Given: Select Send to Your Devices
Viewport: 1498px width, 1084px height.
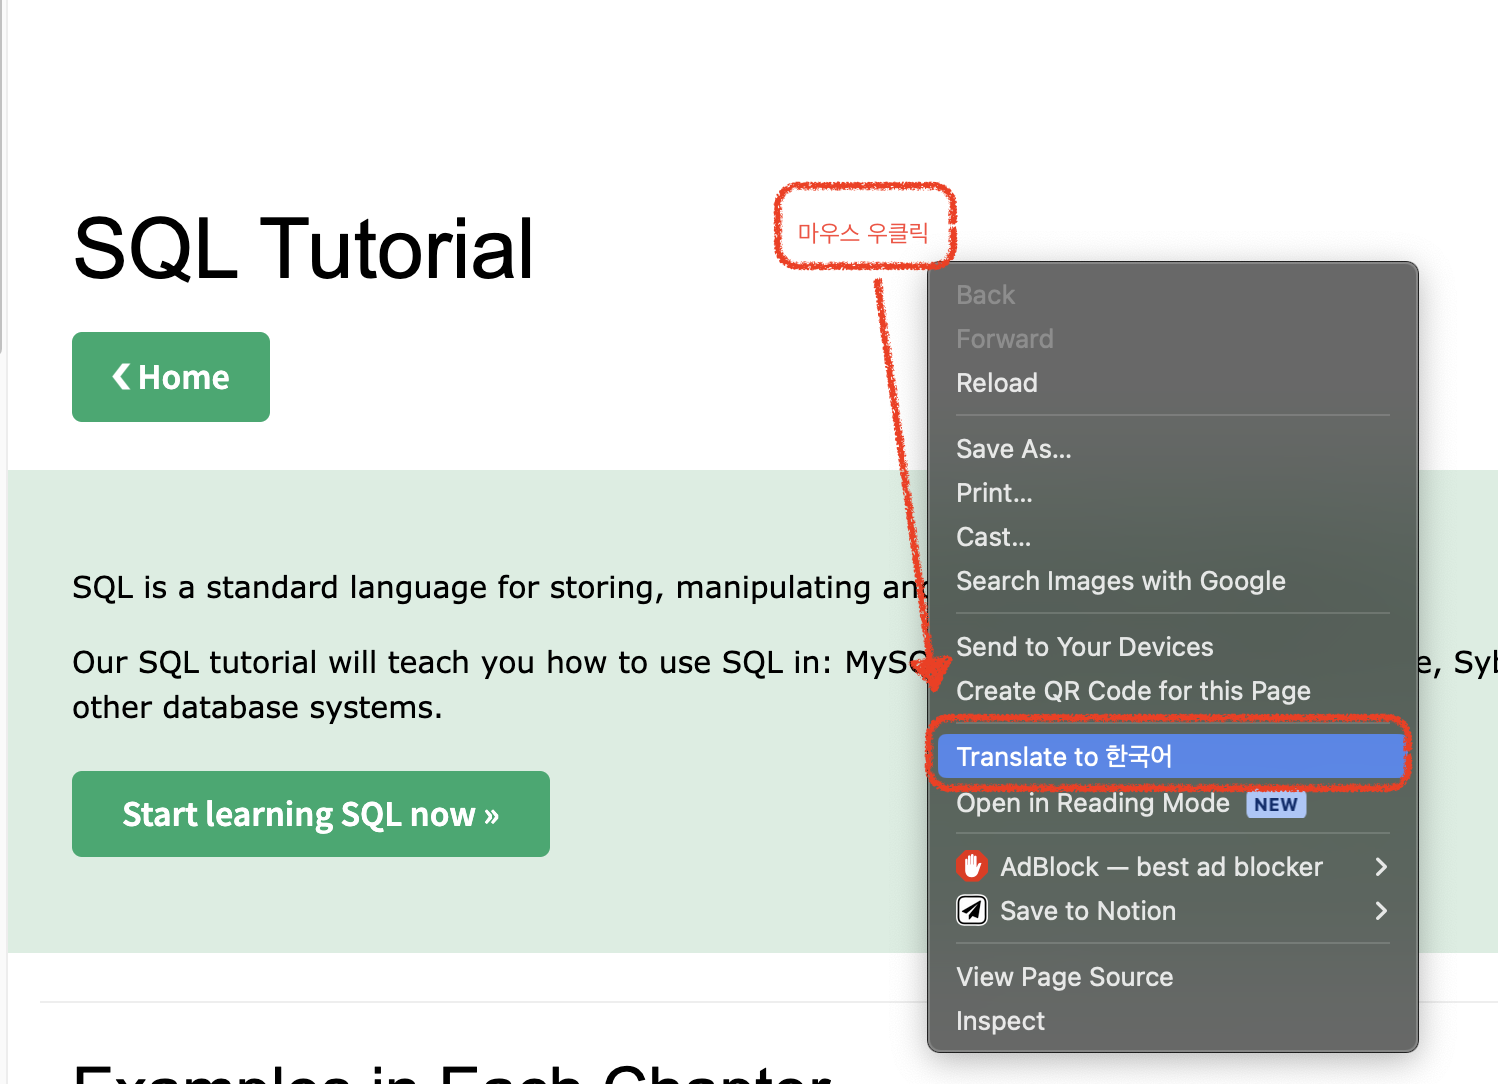Looking at the screenshot, I should pos(1084,647).
